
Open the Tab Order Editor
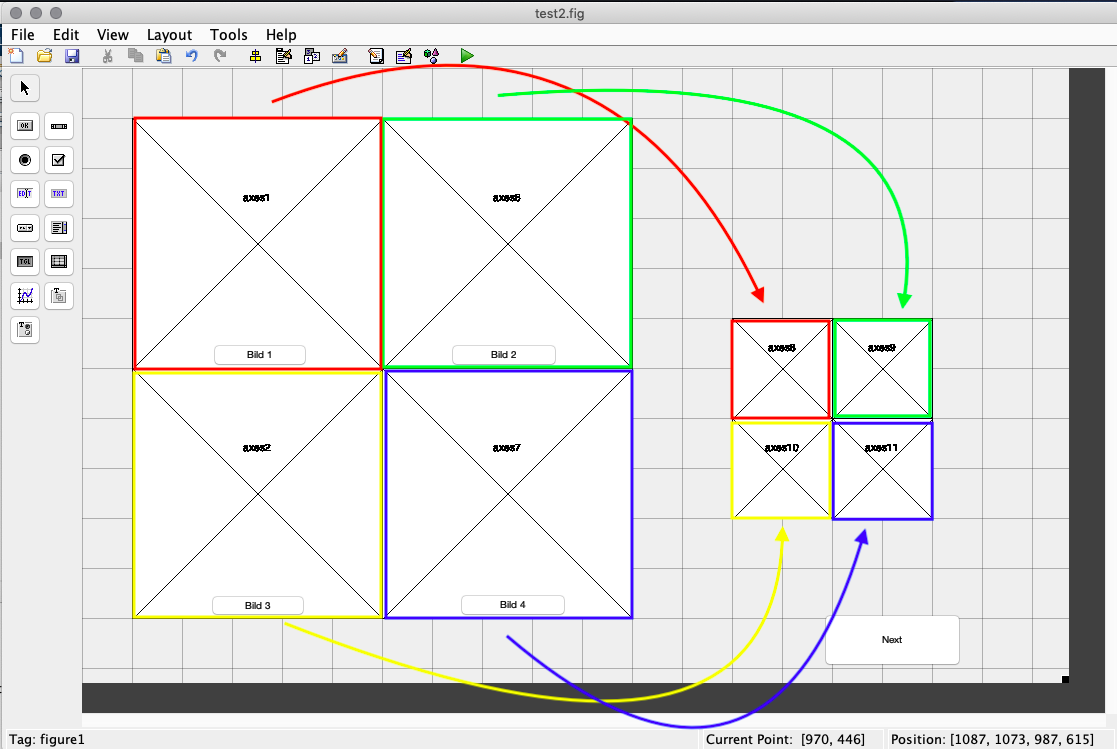(311, 56)
